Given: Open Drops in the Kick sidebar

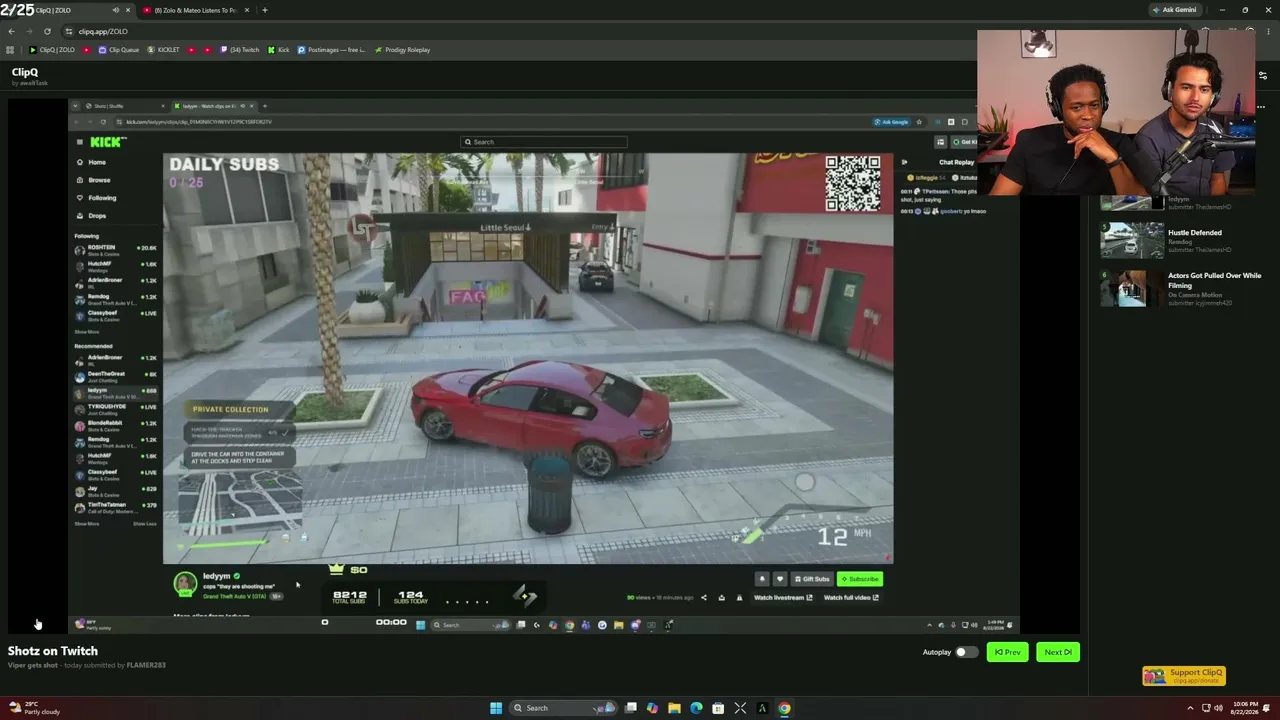Looking at the screenshot, I should pyautogui.click(x=97, y=216).
